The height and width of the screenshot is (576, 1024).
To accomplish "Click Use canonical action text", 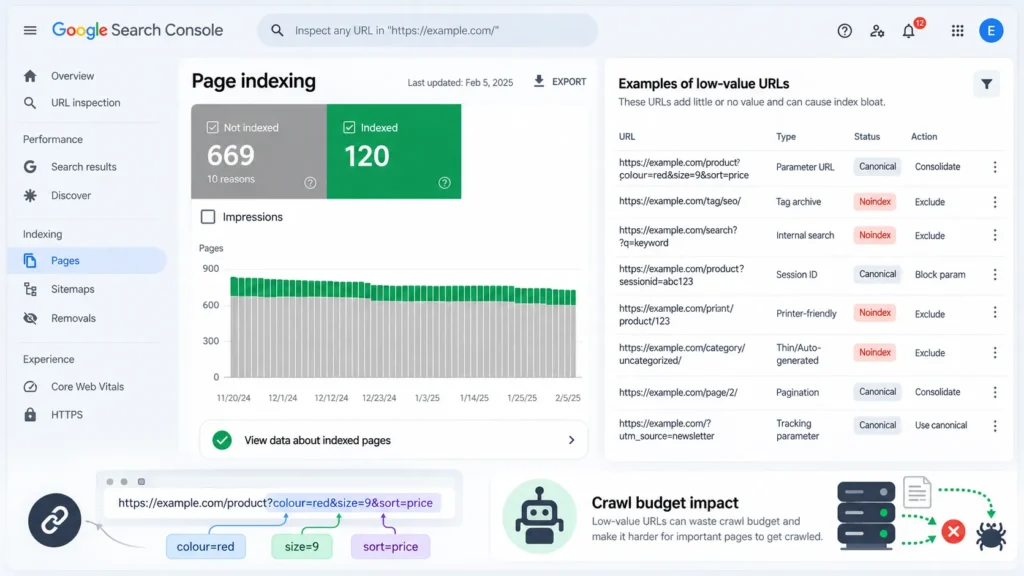I will (x=940, y=425).
